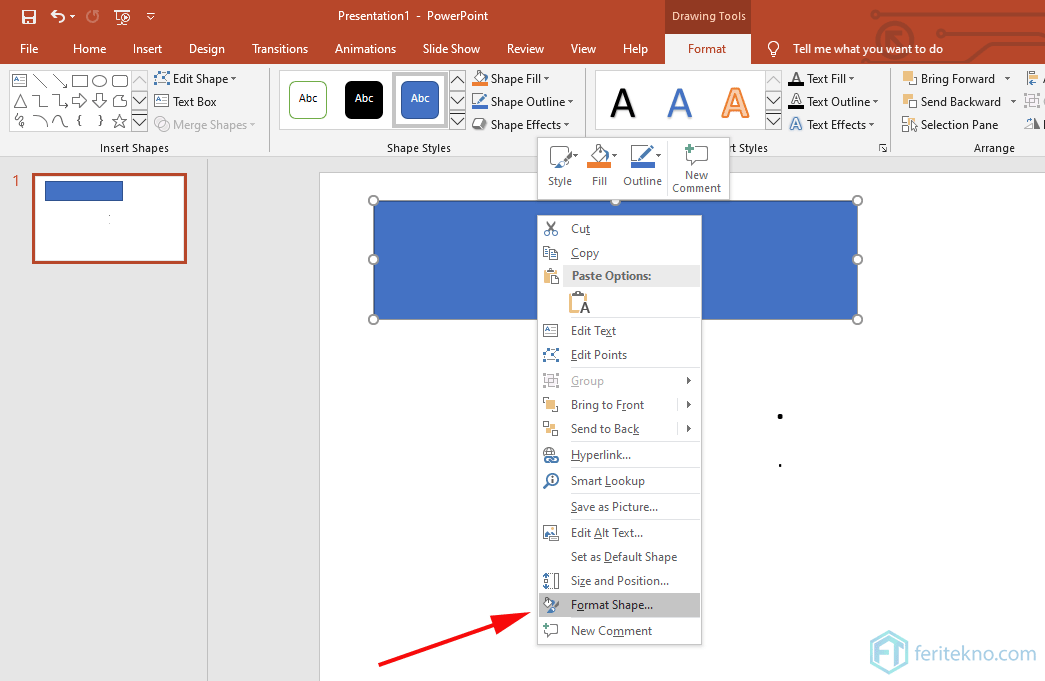
Task: Click the Save icon in the quick access toolbar
Action: (x=29, y=17)
